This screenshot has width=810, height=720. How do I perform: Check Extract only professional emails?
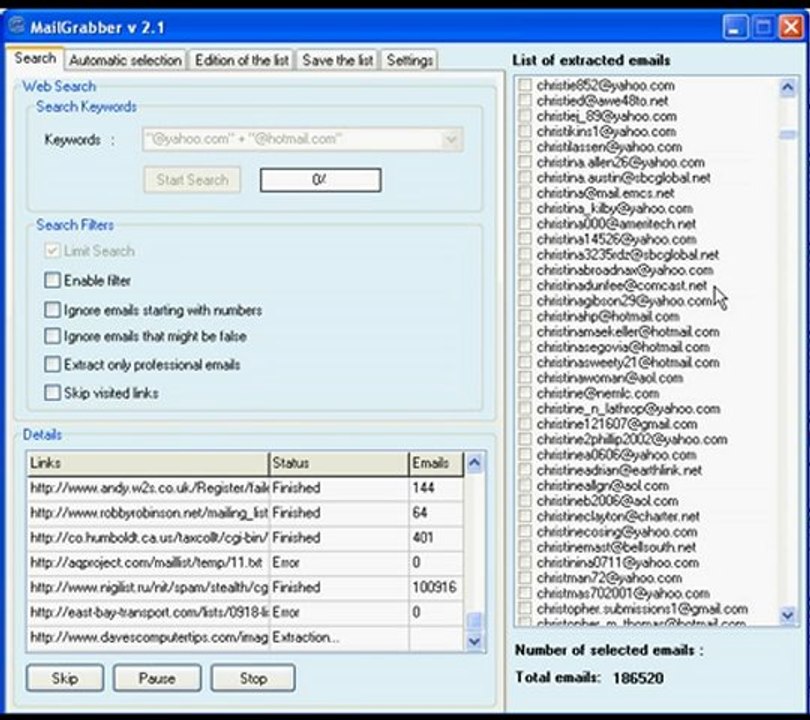52,365
